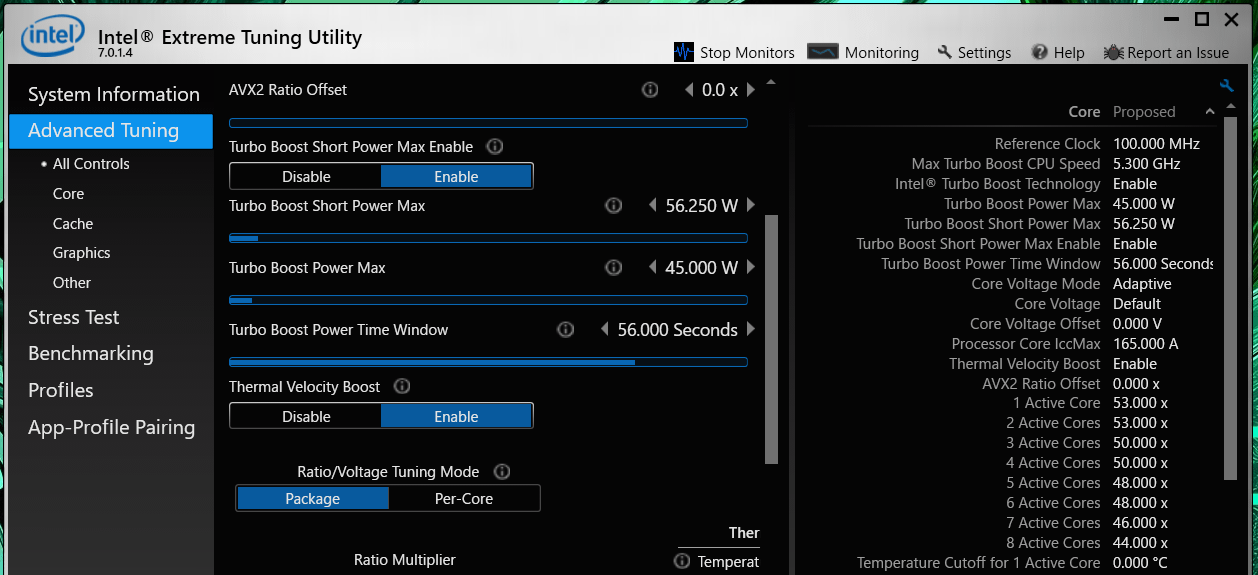This screenshot has height=575, width=1258.
Task: Click the AVX2 Ratio Offset slider
Action: point(488,123)
